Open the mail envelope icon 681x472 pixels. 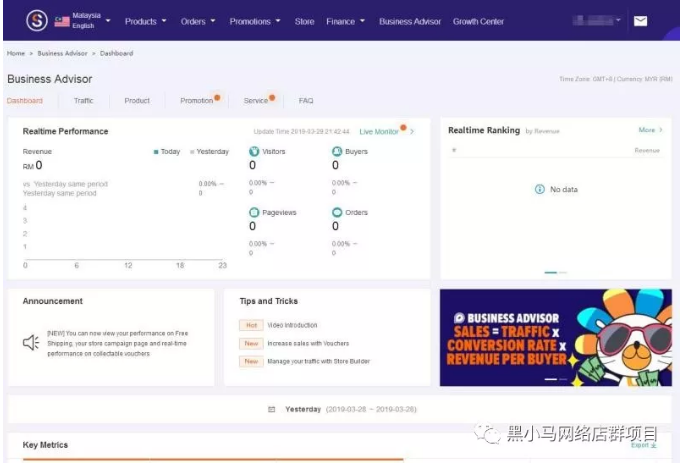(x=640, y=21)
